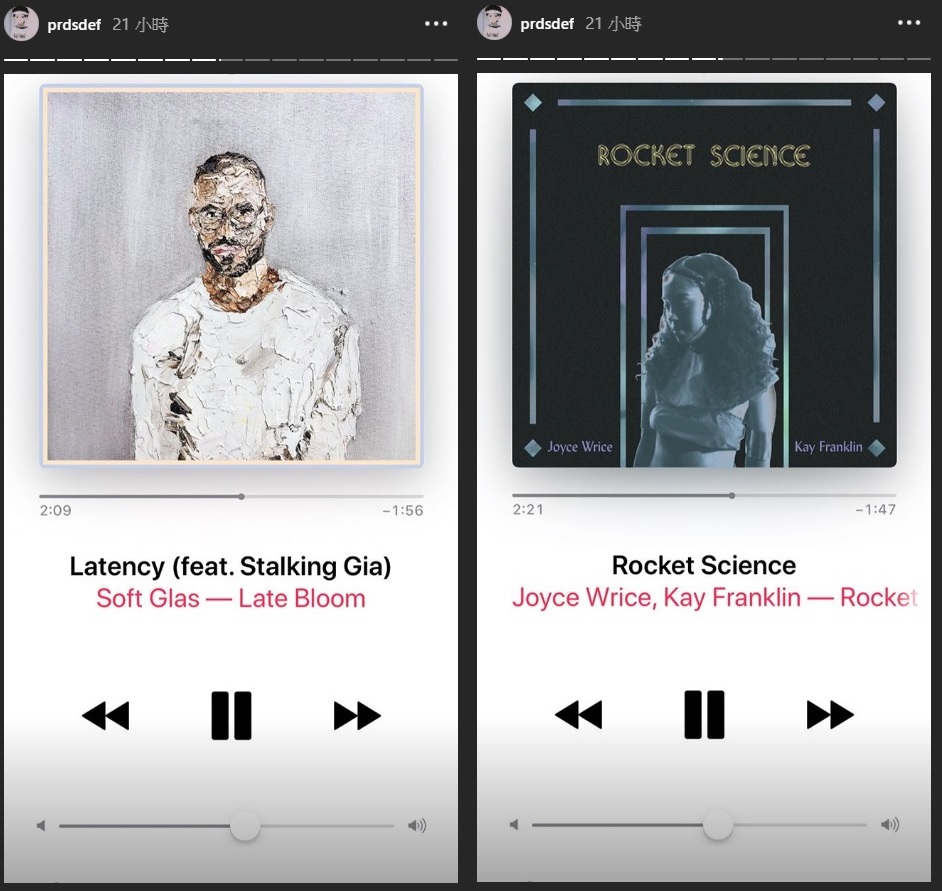The height and width of the screenshot is (891, 942).
Task: Open prdsdef username on left story
Action: click(x=74, y=25)
